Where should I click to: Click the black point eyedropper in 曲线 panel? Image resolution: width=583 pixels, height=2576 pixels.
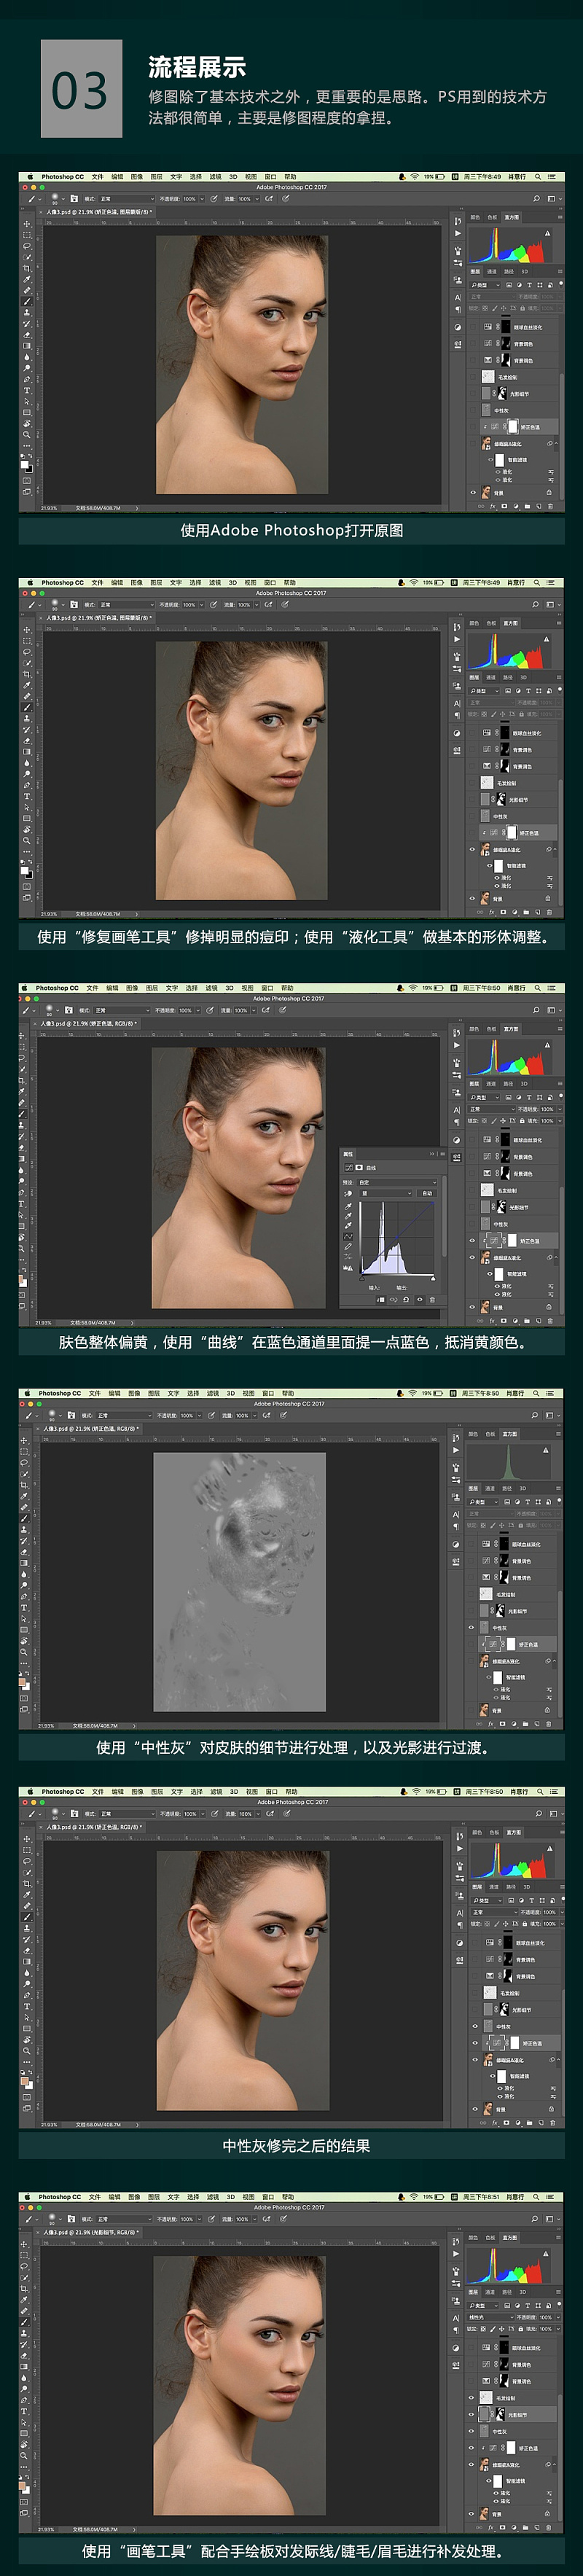click(348, 1206)
